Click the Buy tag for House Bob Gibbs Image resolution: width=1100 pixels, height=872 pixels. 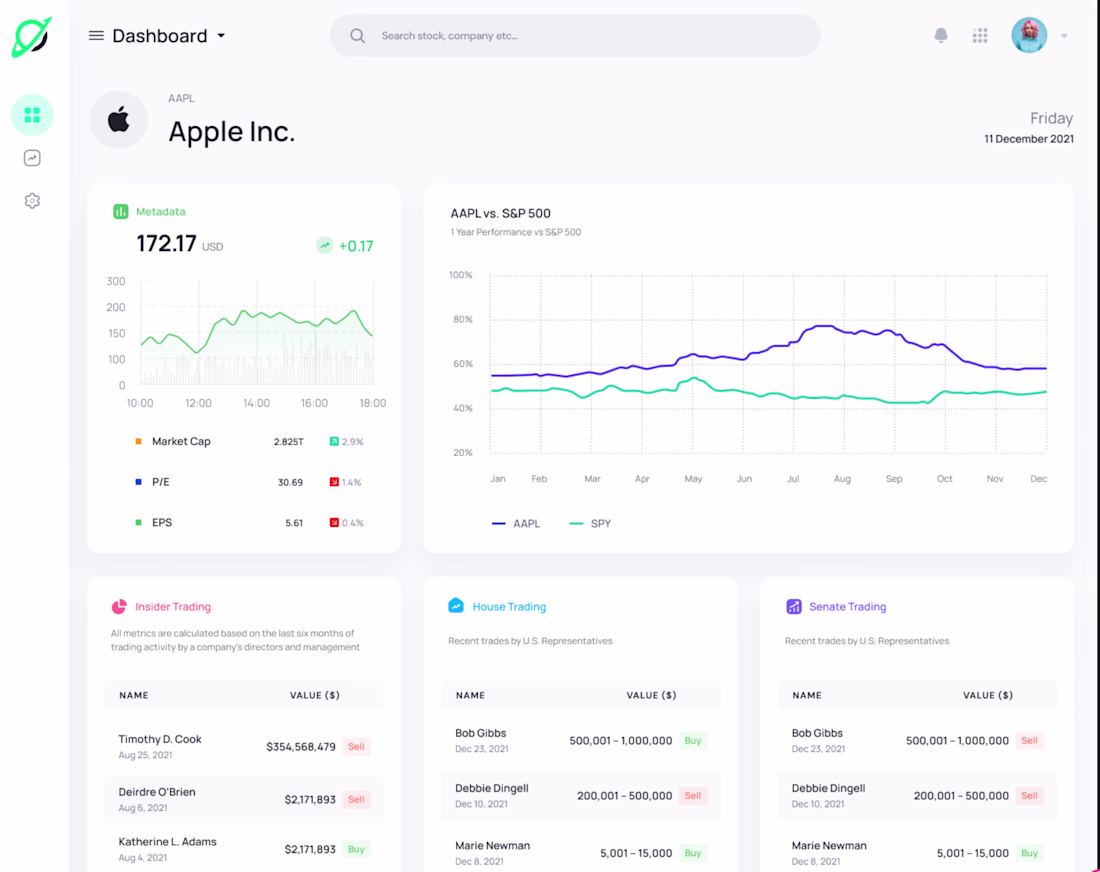[x=693, y=741]
